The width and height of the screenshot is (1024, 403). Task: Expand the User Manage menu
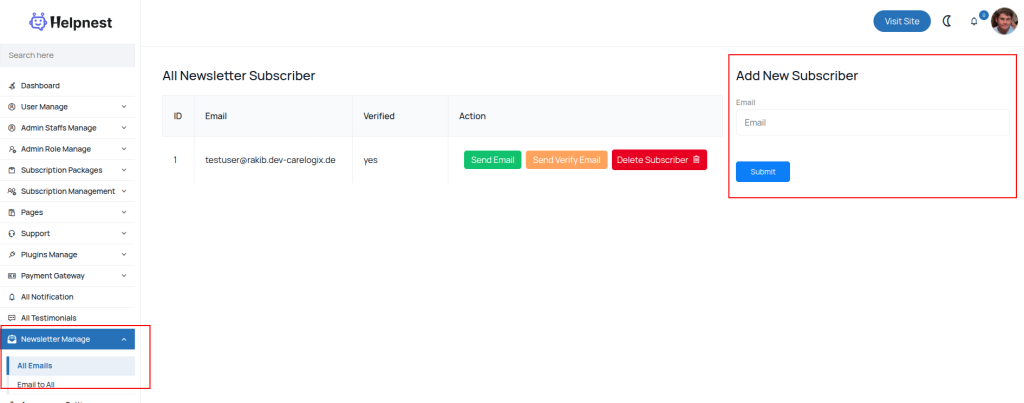point(124,107)
